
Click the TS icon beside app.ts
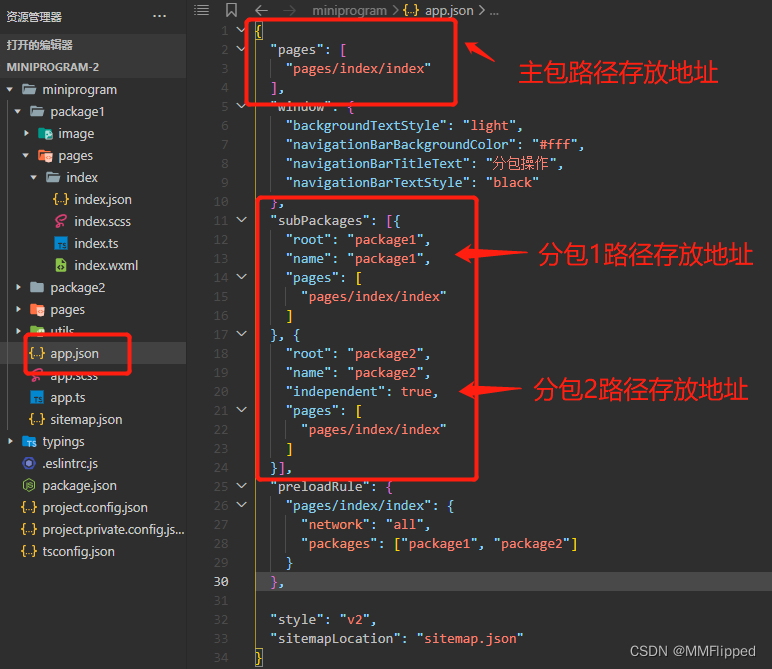(x=37, y=397)
